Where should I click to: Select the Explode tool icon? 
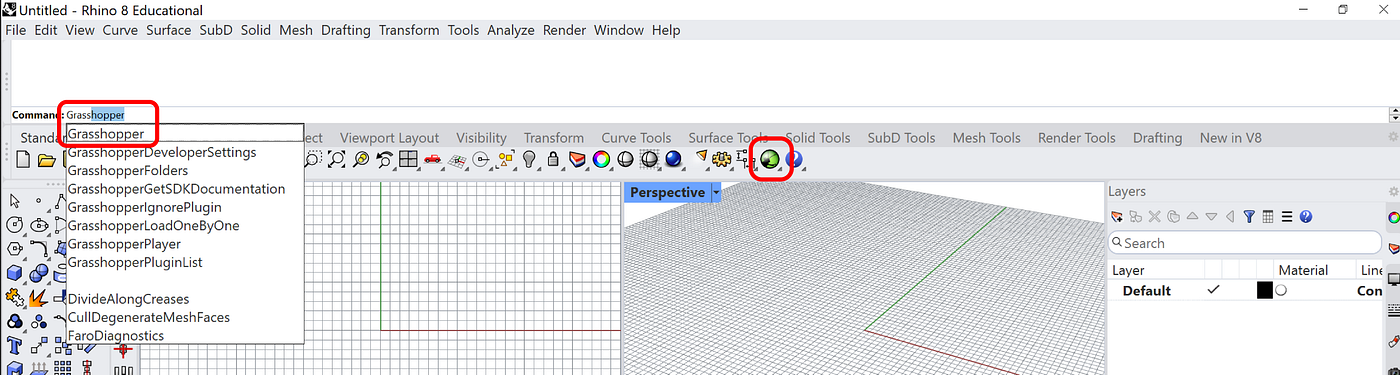pos(38,297)
